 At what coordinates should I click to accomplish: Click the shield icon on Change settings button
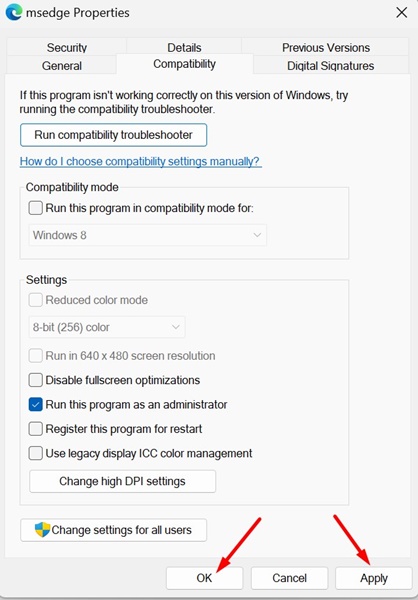tap(42, 530)
